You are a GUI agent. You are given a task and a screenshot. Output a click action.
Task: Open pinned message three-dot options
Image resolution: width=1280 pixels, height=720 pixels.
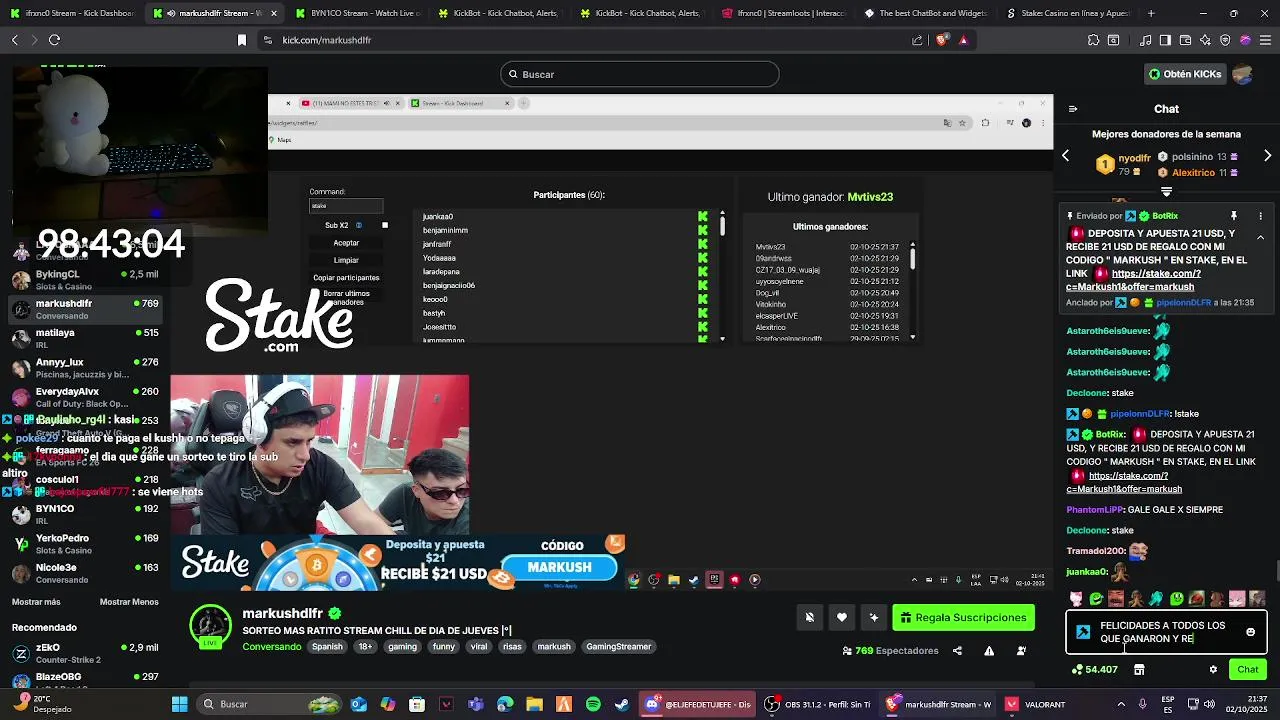coord(1260,216)
